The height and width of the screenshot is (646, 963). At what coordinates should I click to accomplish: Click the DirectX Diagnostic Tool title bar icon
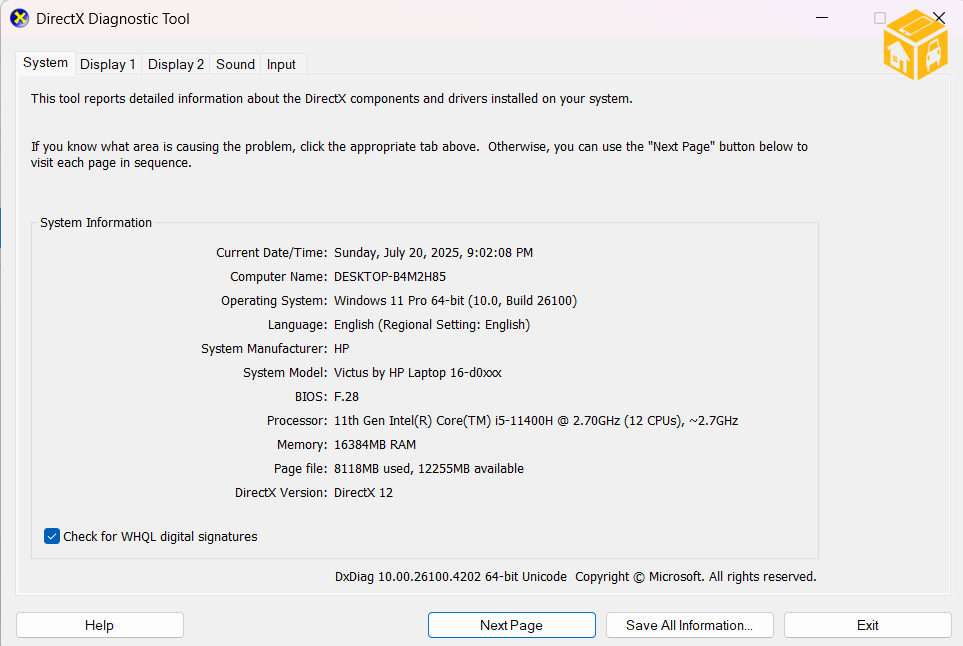pyautogui.click(x=20, y=19)
